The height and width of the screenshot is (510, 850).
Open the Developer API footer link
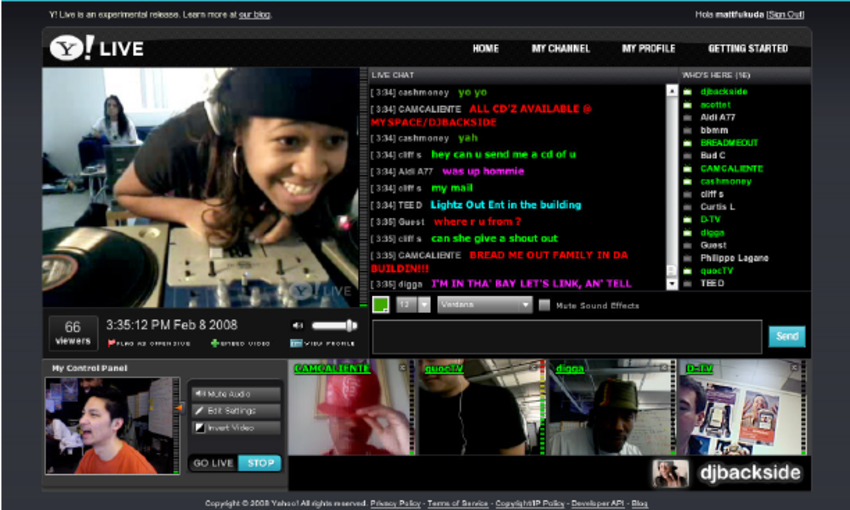tap(597, 503)
